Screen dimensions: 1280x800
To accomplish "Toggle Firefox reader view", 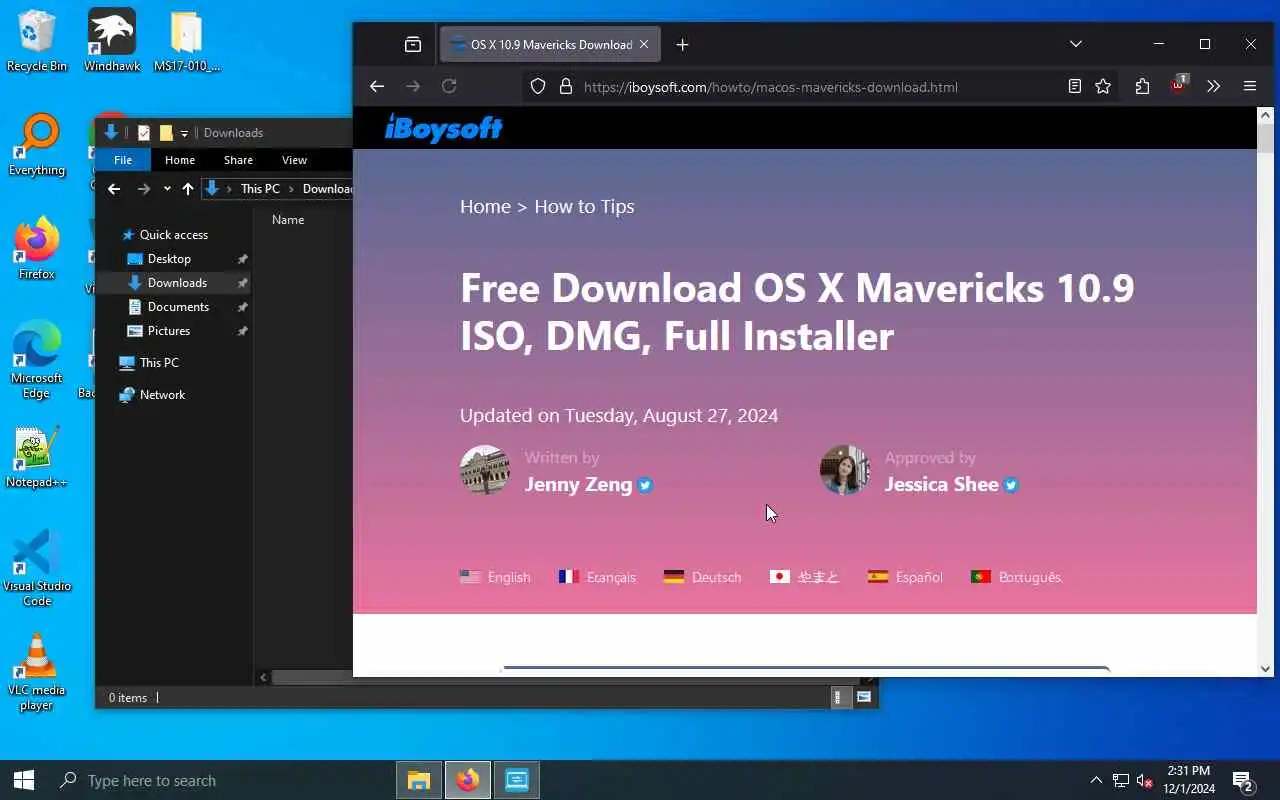I will [x=1075, y=86].
